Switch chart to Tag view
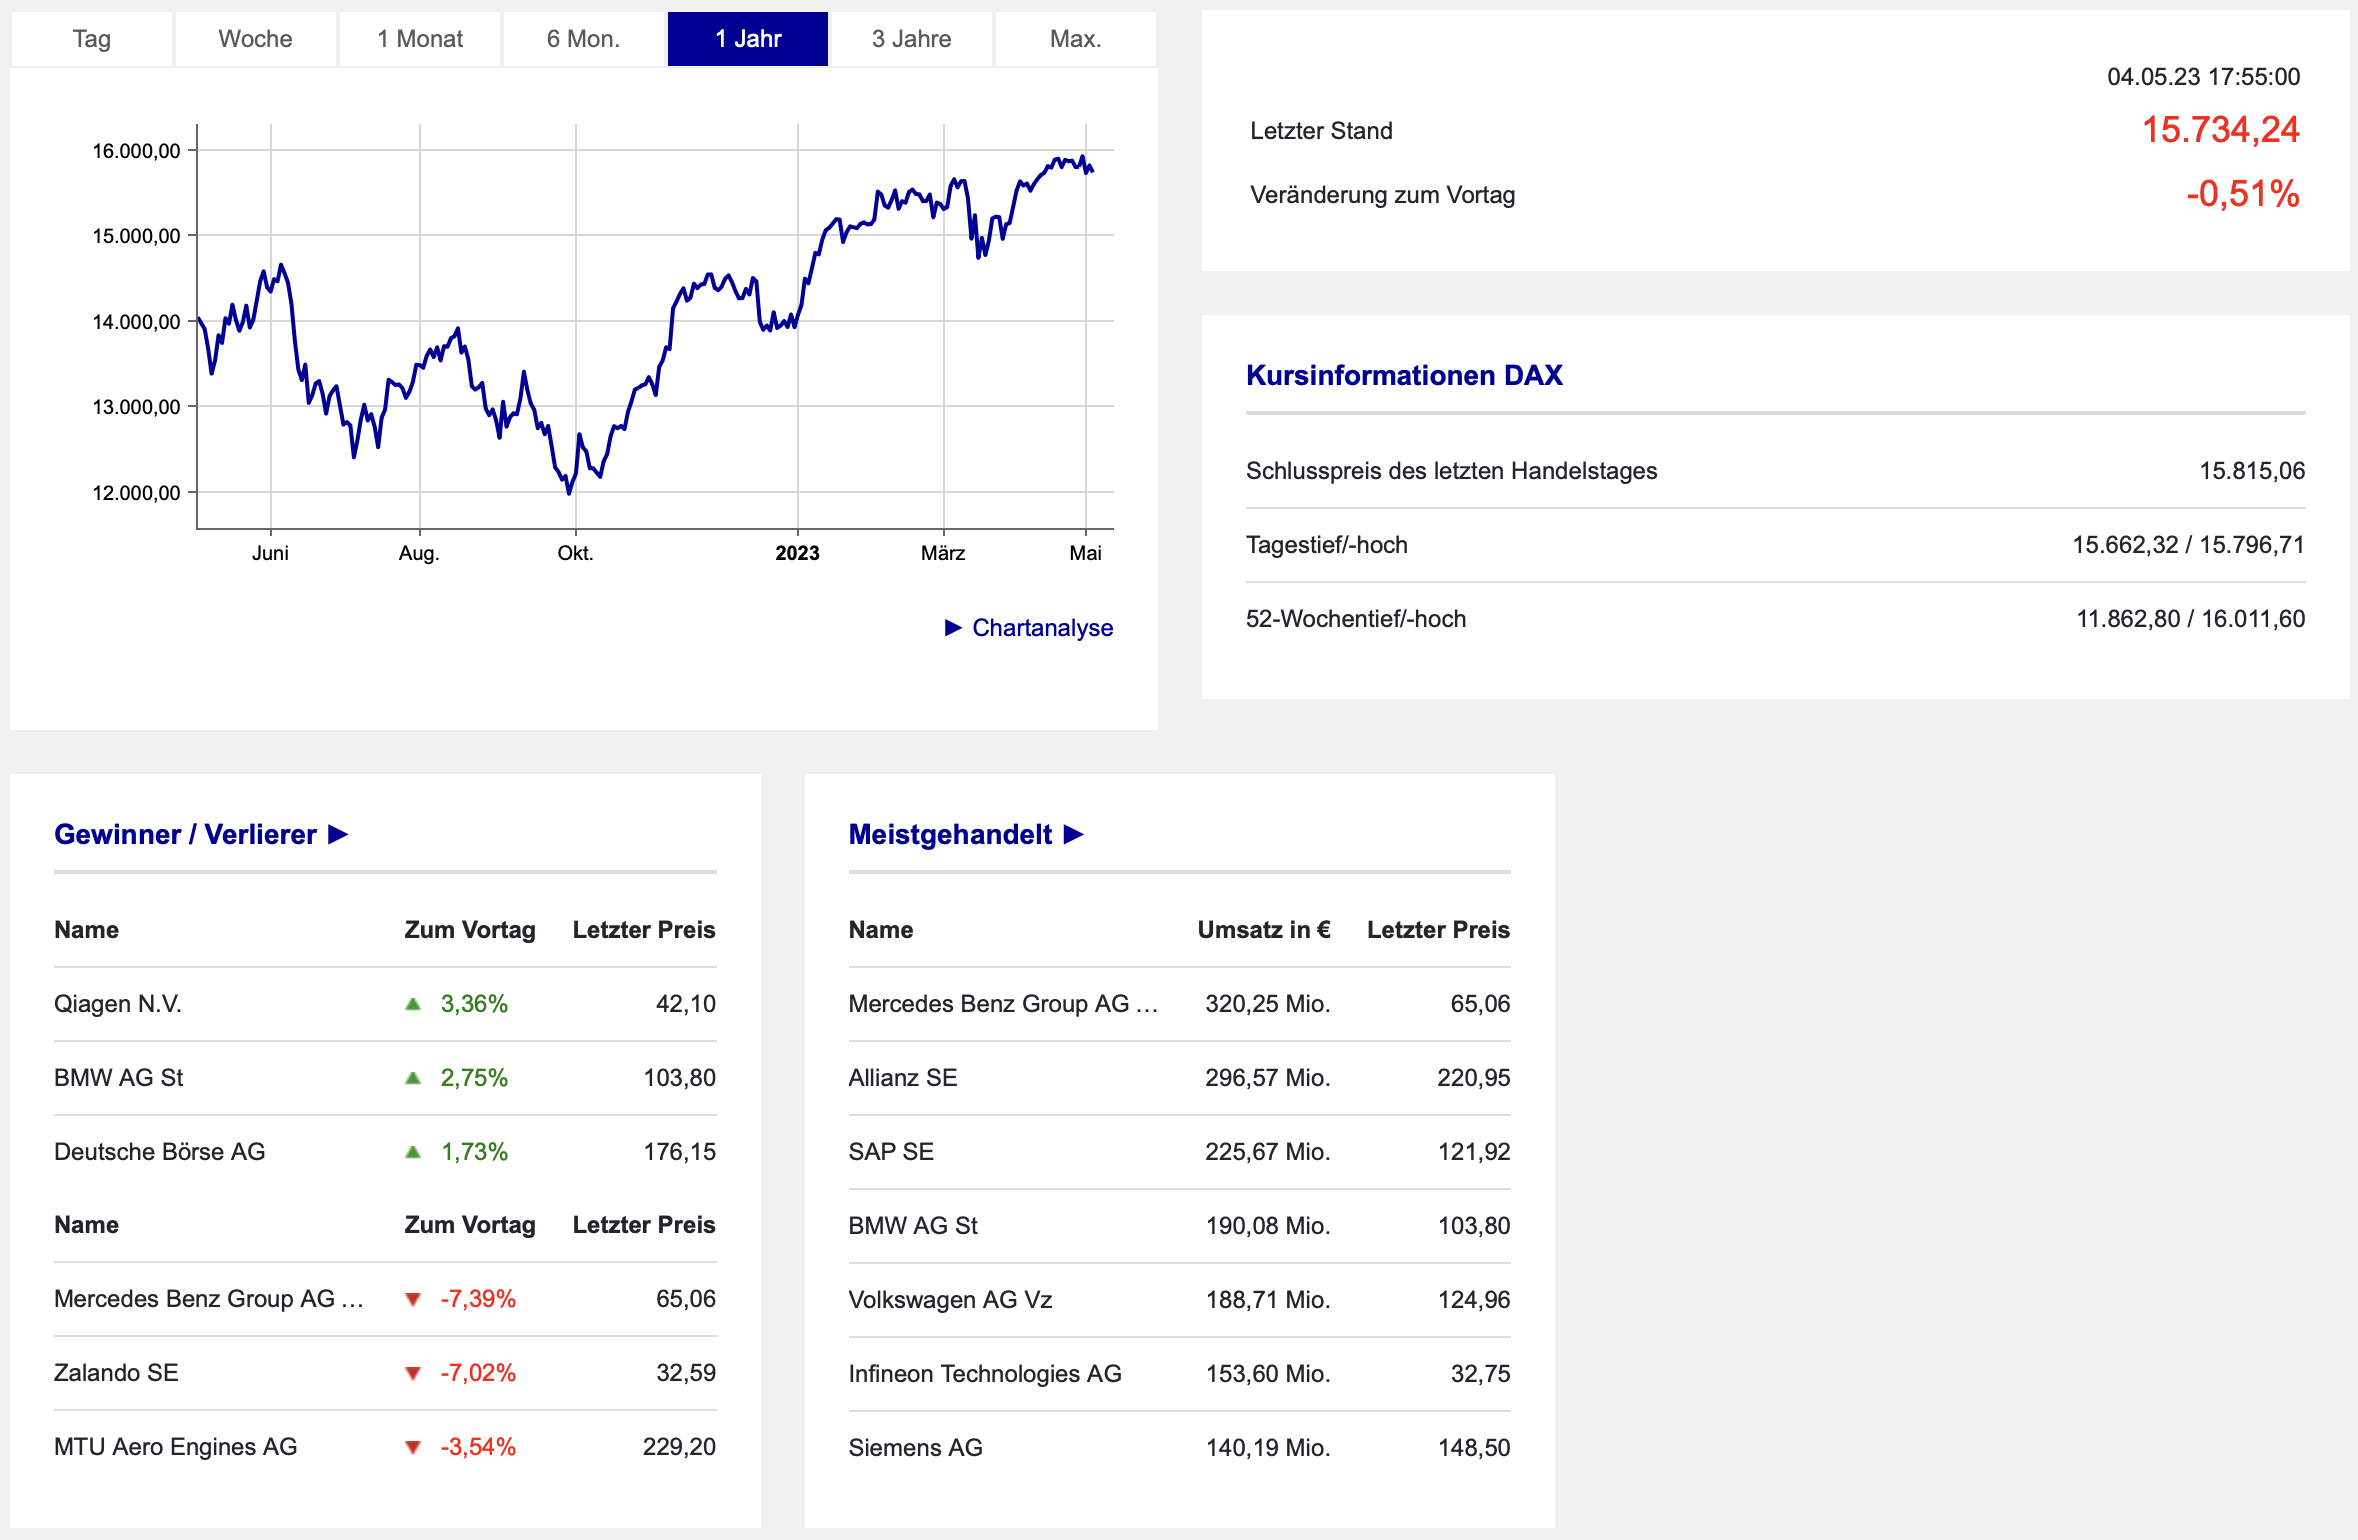This screenshot has height=1540, width=2358. [91, 39]
